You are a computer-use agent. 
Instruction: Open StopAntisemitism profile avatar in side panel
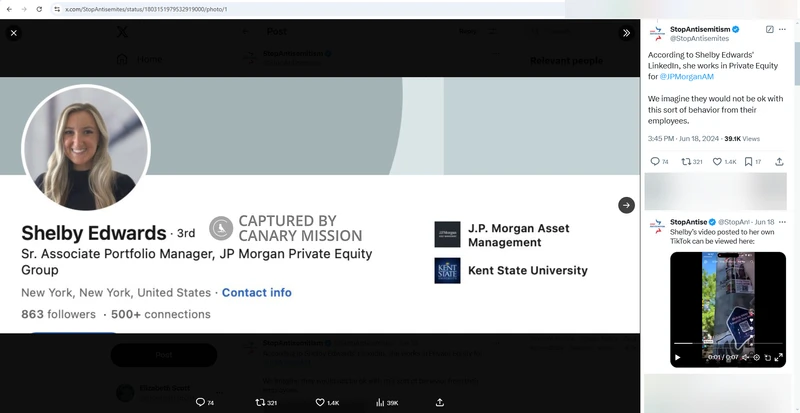tap(657, 33)
